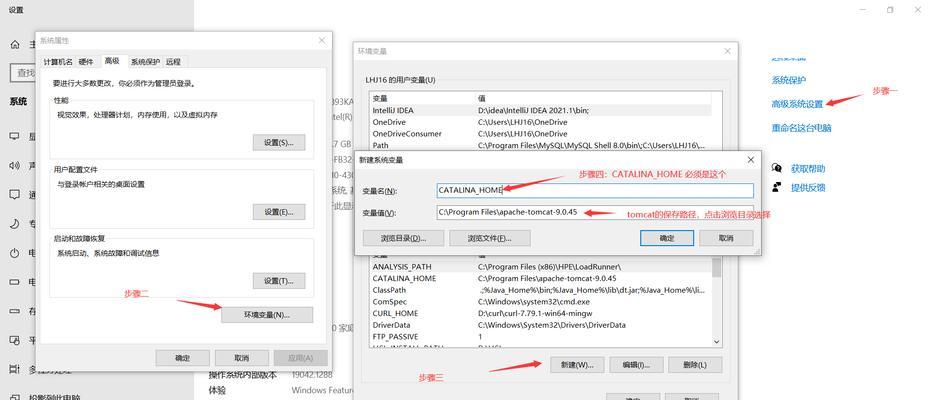The image size is (932, 400).
Task: Select DriverData system variable row
Action: tap(540, 325)
